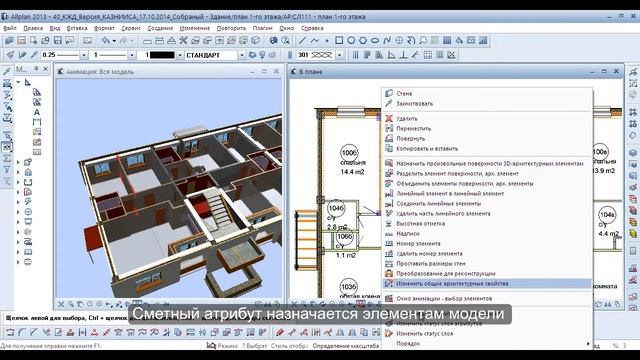640x360 pixels.
Task: Click the light bulb icon in format toolbar
Action: click(x=262, y=55)
